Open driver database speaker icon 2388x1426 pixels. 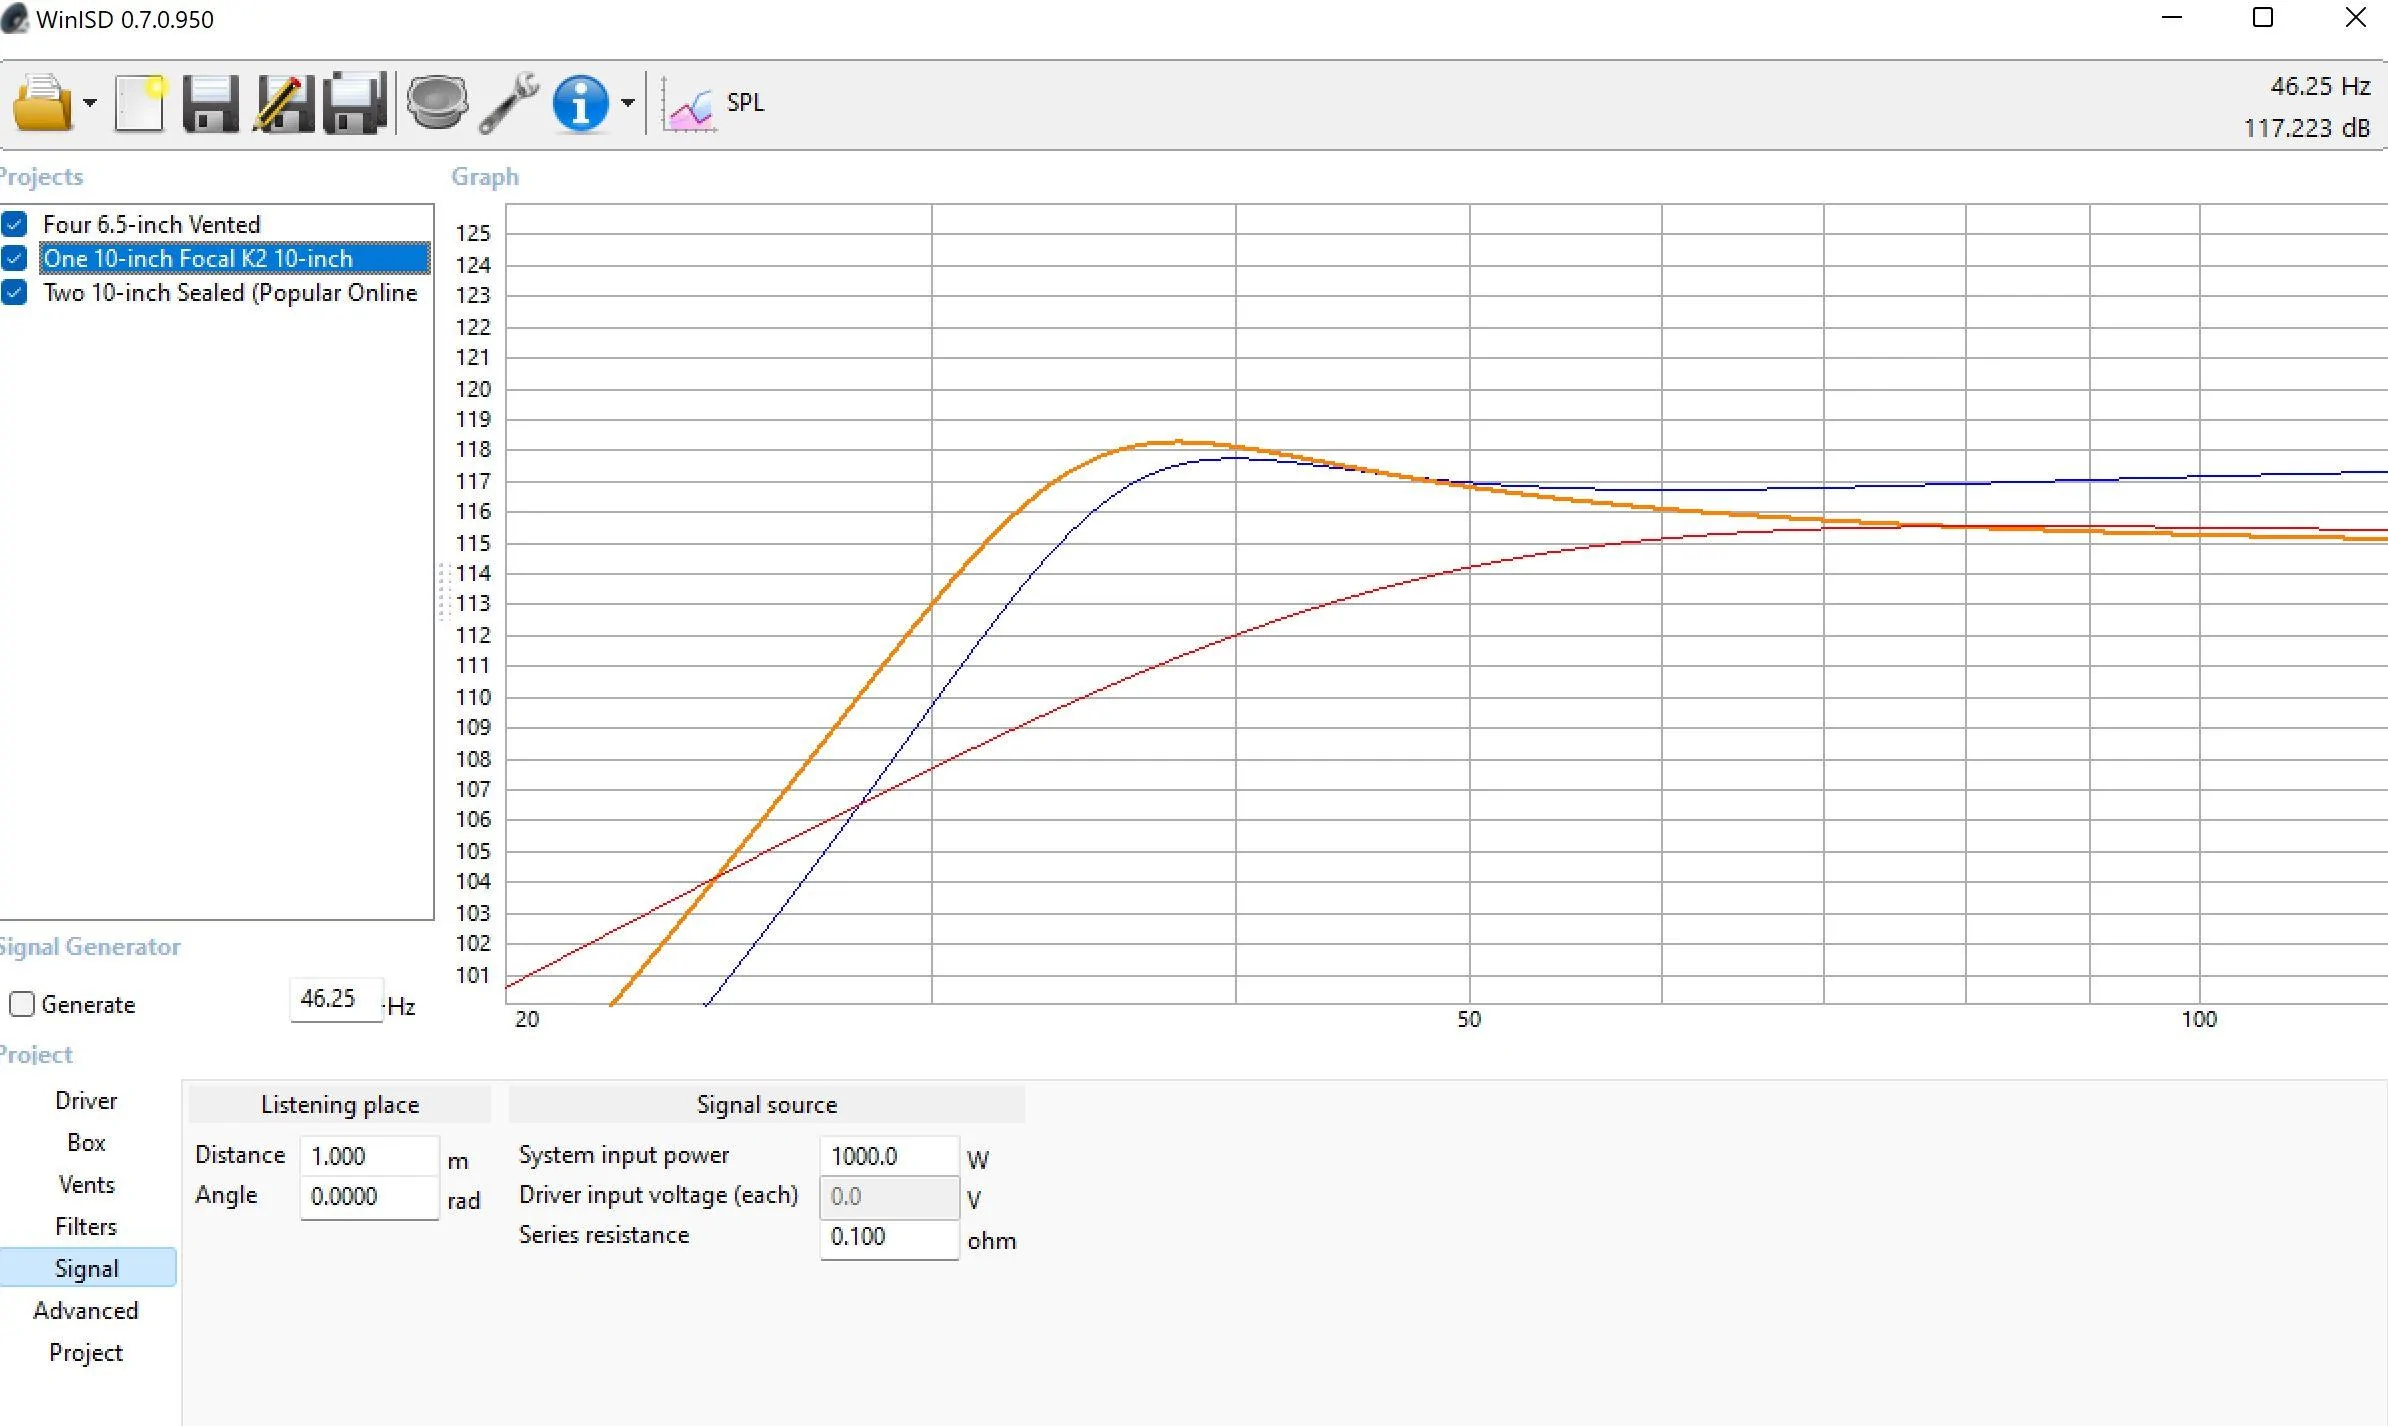(x=437, y=103)
